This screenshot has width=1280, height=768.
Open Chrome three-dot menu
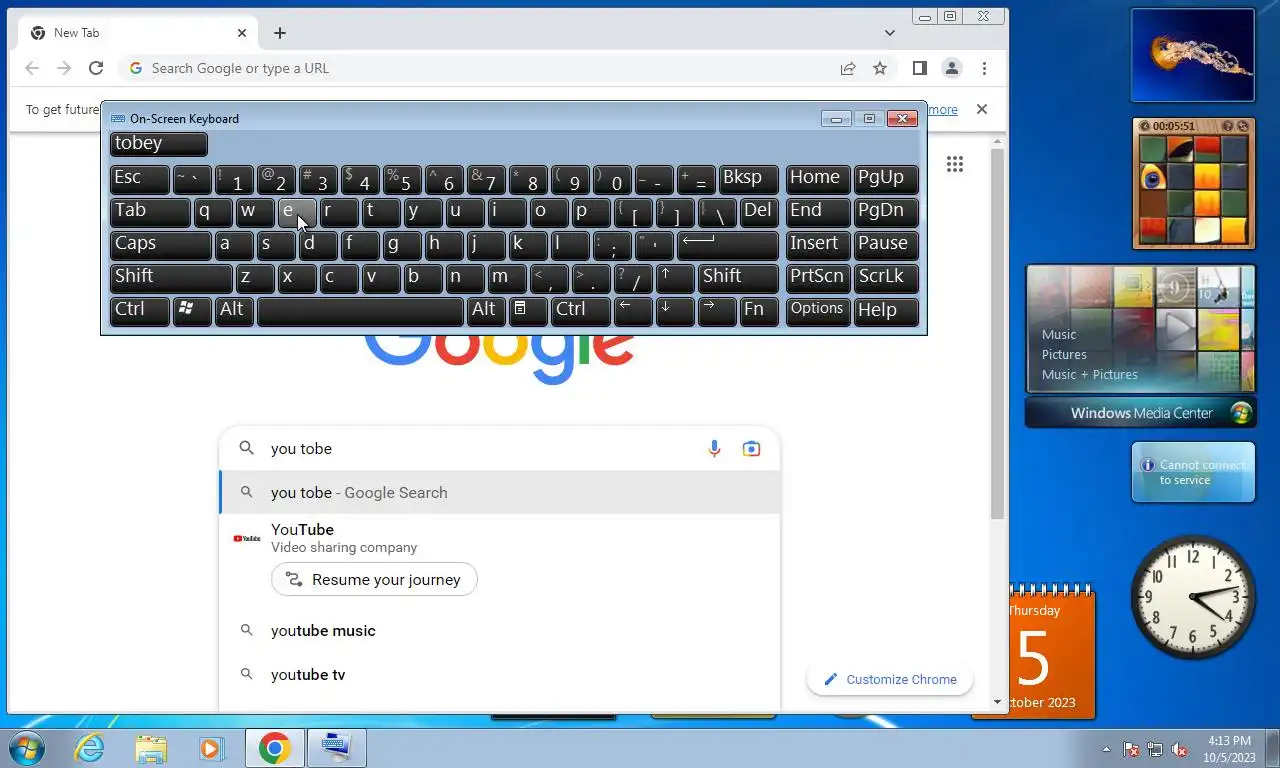coord(984,68)
